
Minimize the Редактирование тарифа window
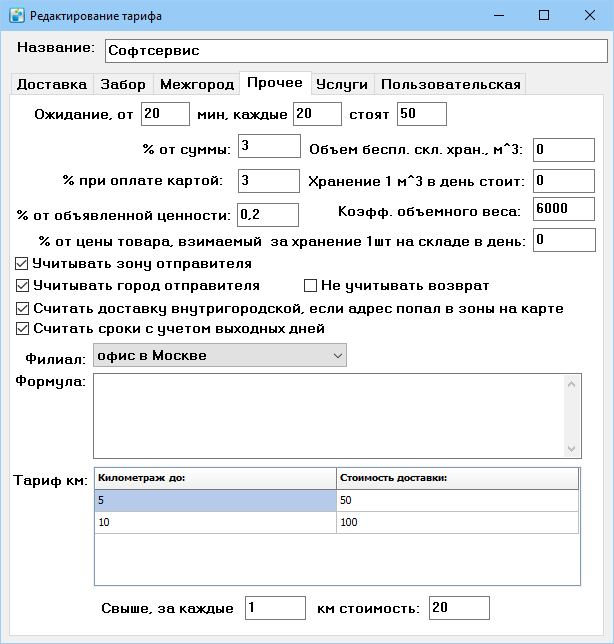499,16
